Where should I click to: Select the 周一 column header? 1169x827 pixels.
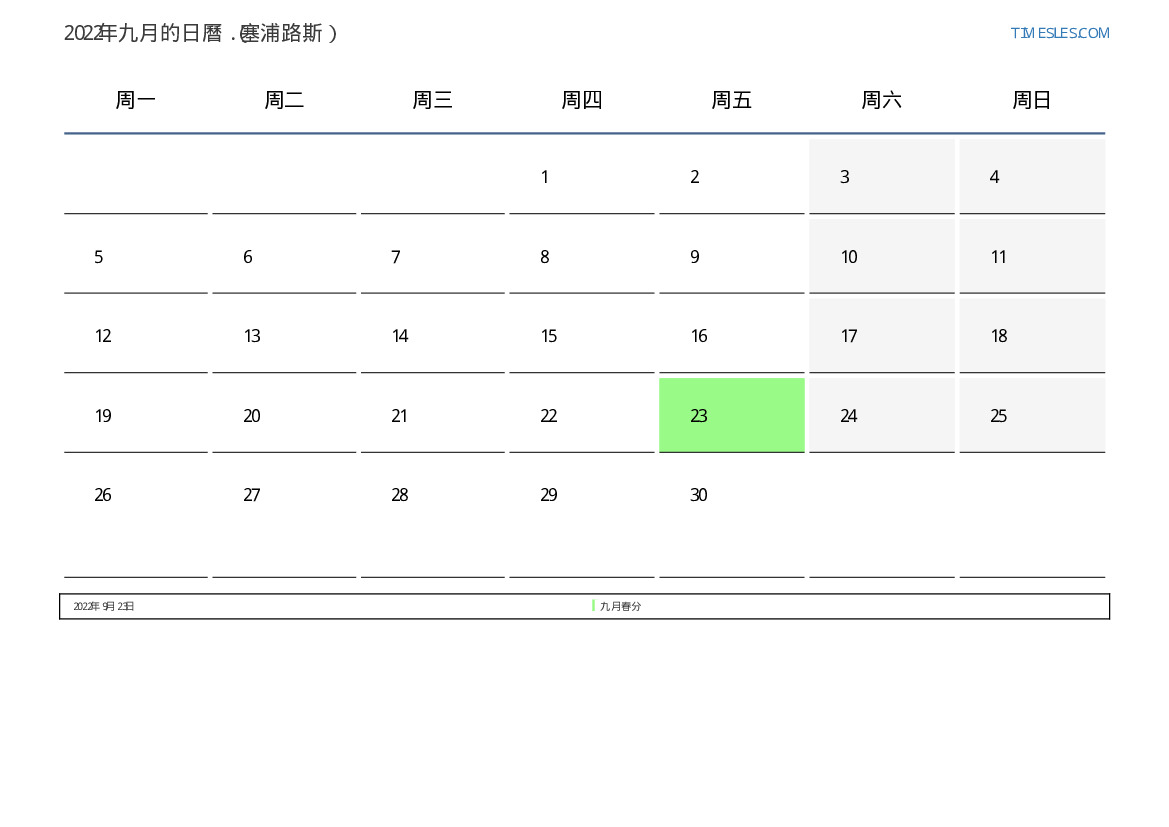[x=136, y=100]
